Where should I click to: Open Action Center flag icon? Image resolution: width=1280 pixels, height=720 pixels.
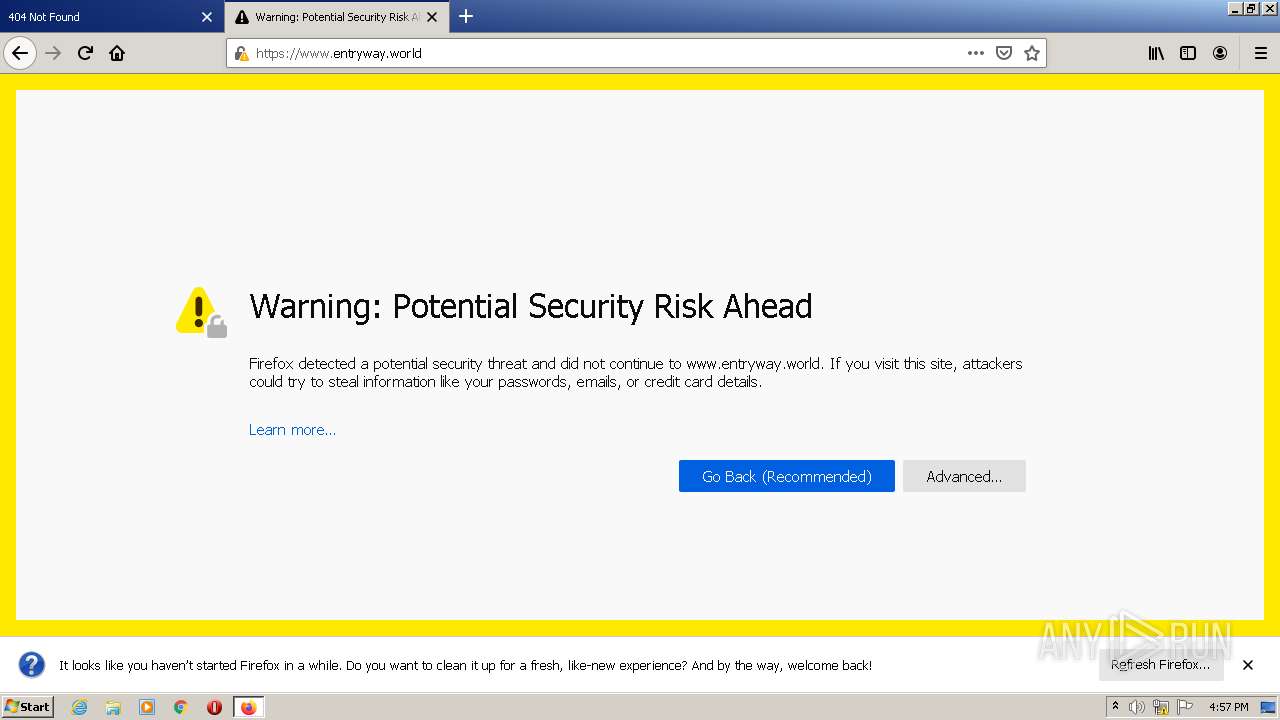pos(1185,707)
